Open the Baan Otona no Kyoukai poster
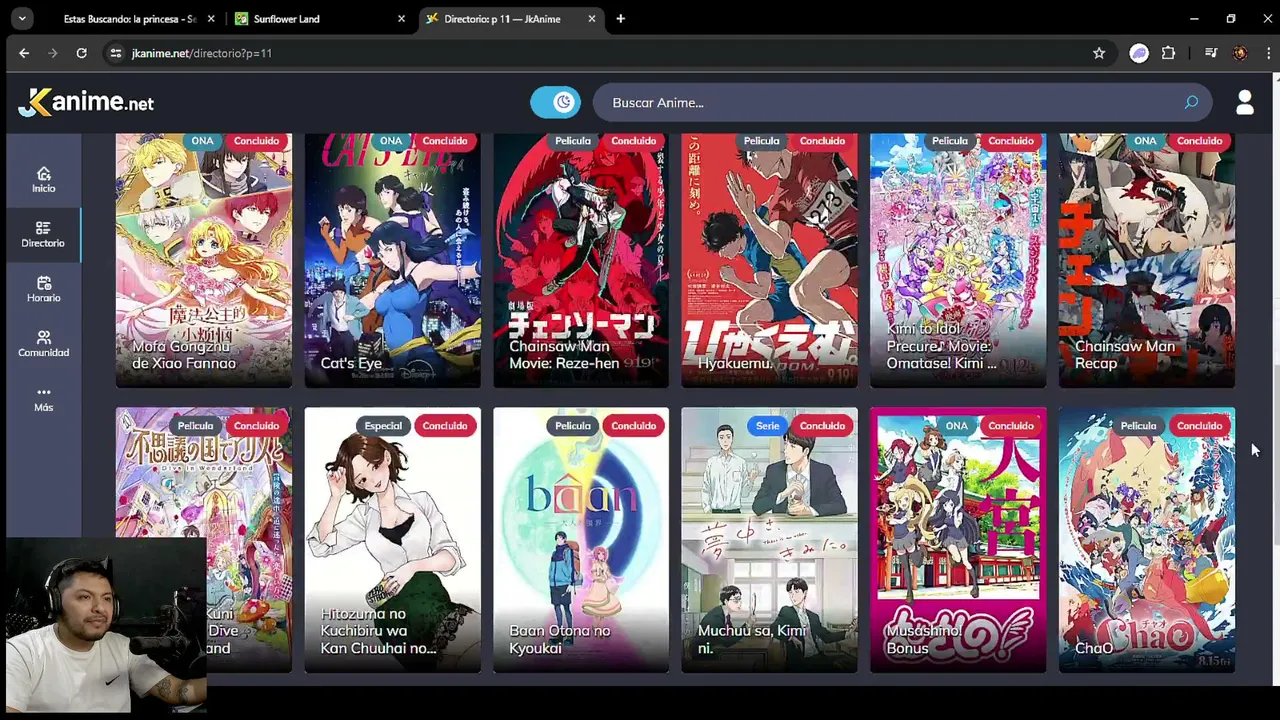1280x720 pixels. [581, 540]
